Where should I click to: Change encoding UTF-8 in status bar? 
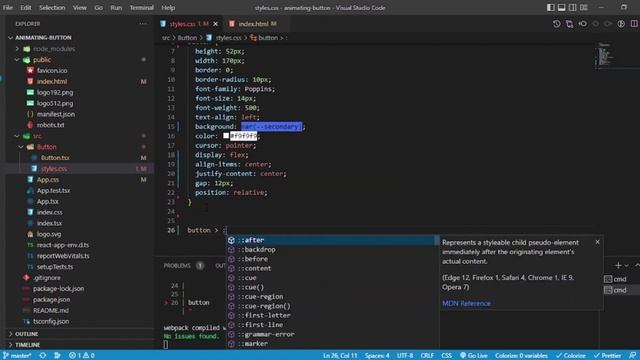click(405, 356)
